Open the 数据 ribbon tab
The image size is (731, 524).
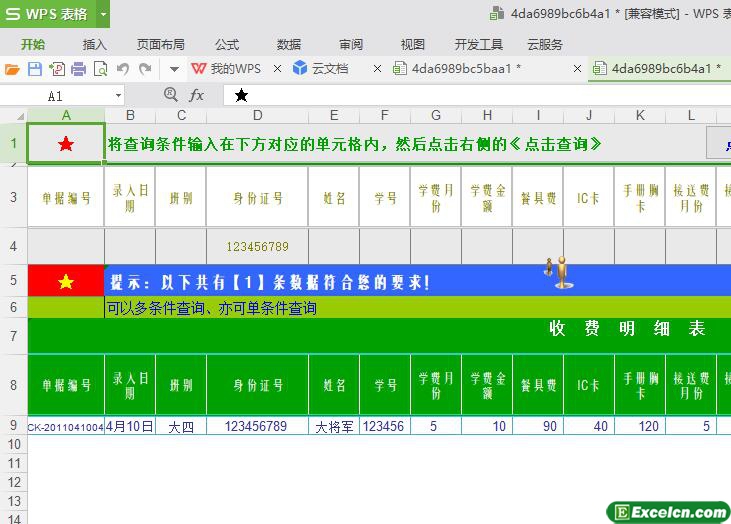pos(289,44)
